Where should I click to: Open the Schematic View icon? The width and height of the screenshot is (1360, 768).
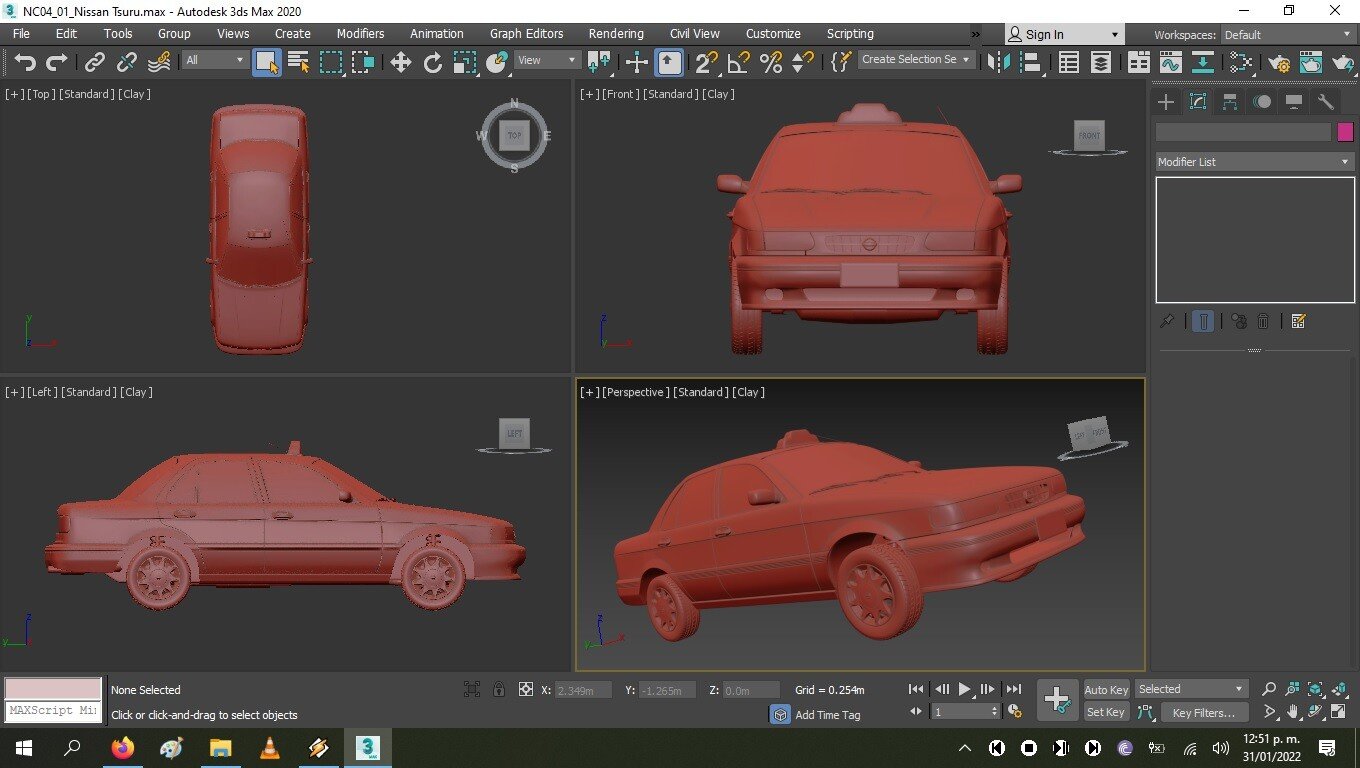[x=1203, y=62]
